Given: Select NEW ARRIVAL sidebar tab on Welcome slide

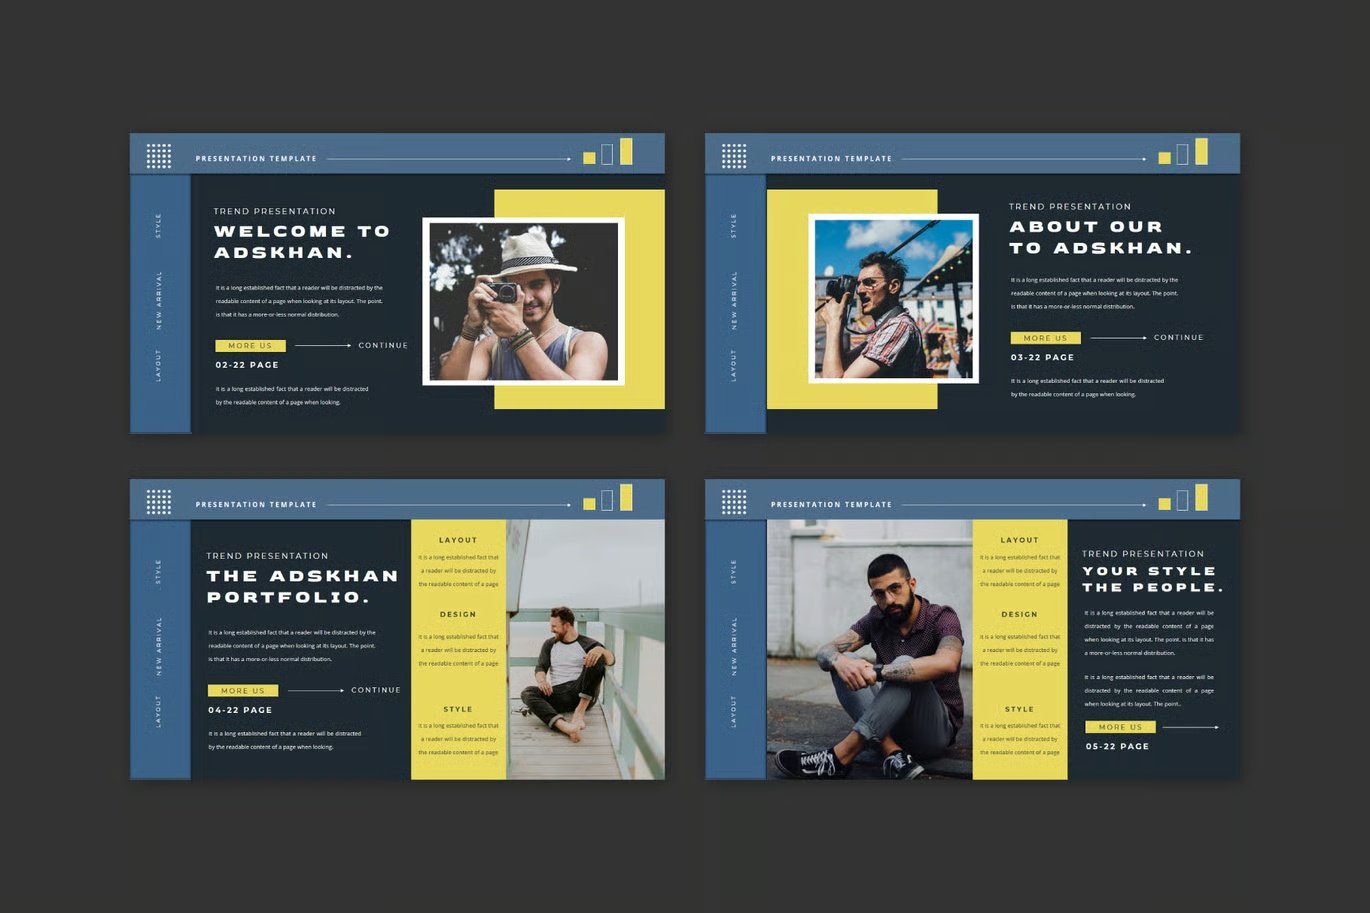Looking at the screenshot, I should pos(159,300).
